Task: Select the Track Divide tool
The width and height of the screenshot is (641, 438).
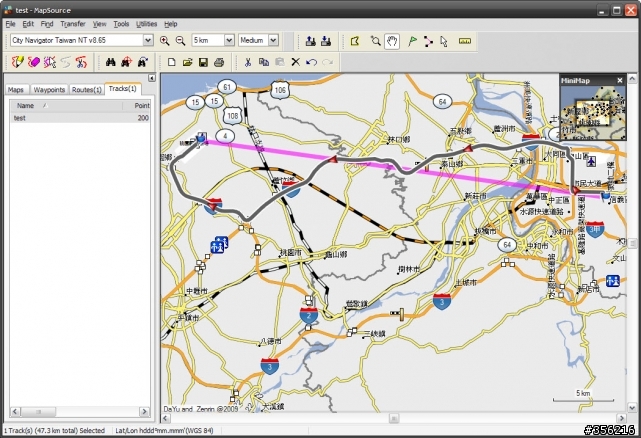Action: click(50, 62)
